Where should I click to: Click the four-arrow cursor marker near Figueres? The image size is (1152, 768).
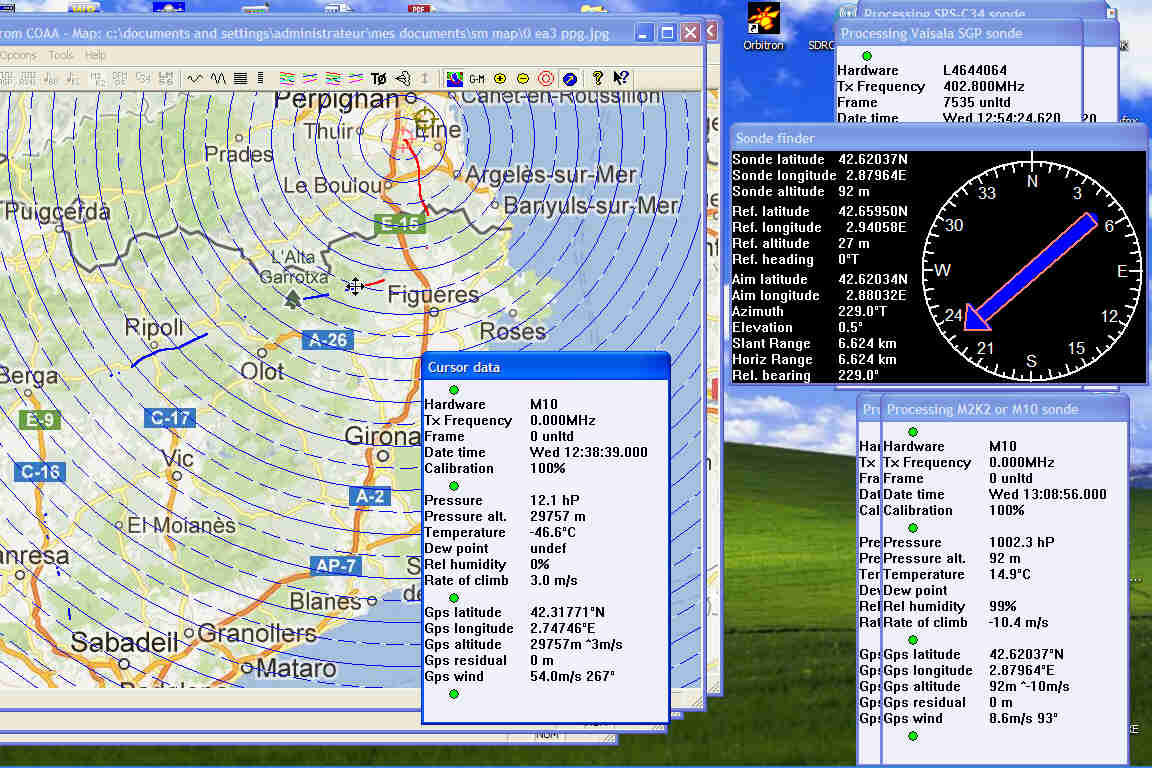(355, 287)
